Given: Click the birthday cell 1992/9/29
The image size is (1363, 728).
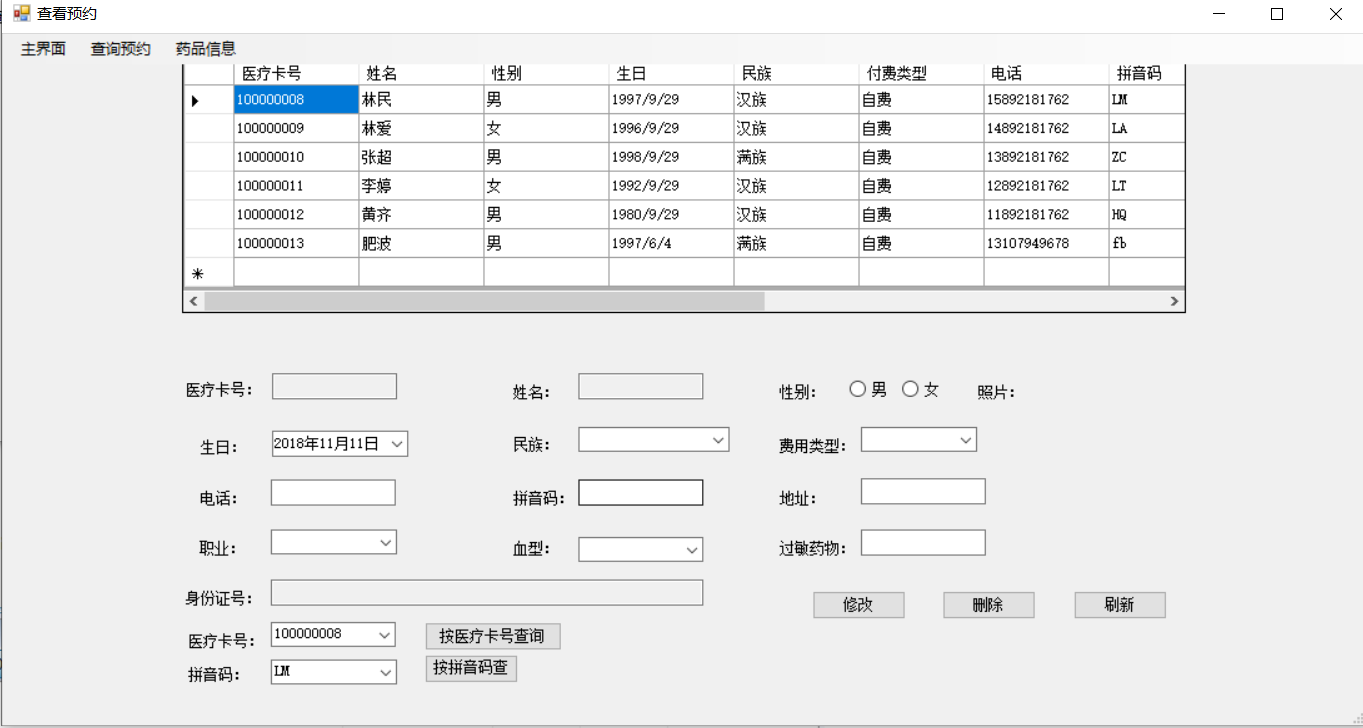Looking at the screenshot, I should [671, 186].
